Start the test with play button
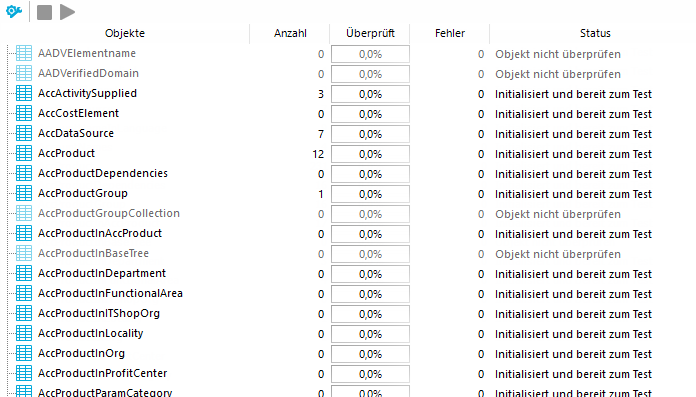The image size is (696, 397). click(67, 12)
